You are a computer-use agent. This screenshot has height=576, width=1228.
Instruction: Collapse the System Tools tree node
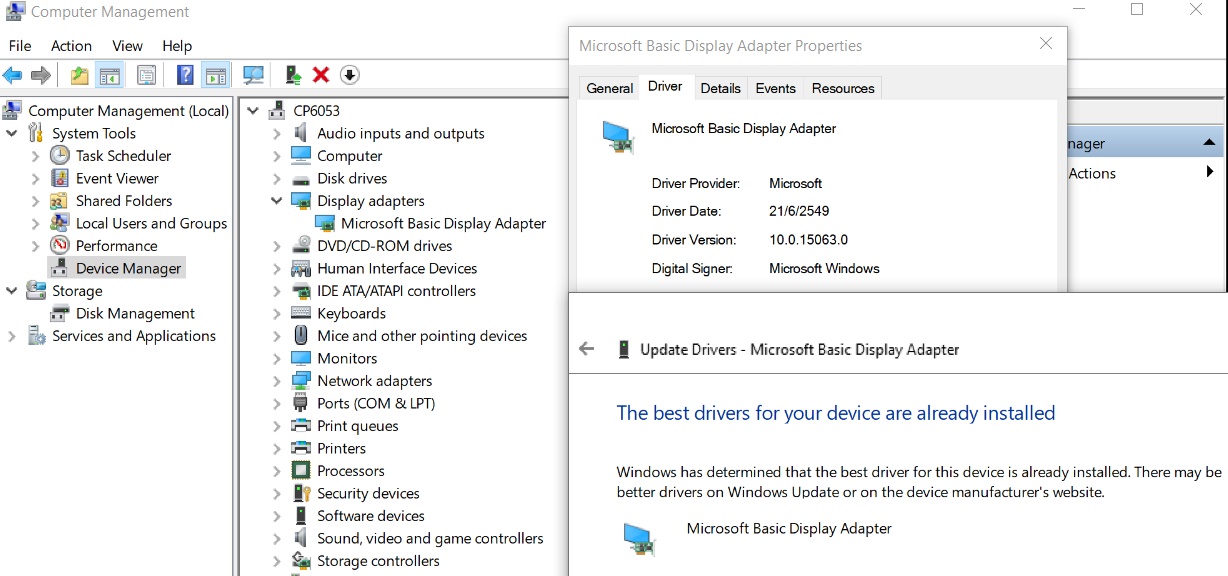(12, 133)
